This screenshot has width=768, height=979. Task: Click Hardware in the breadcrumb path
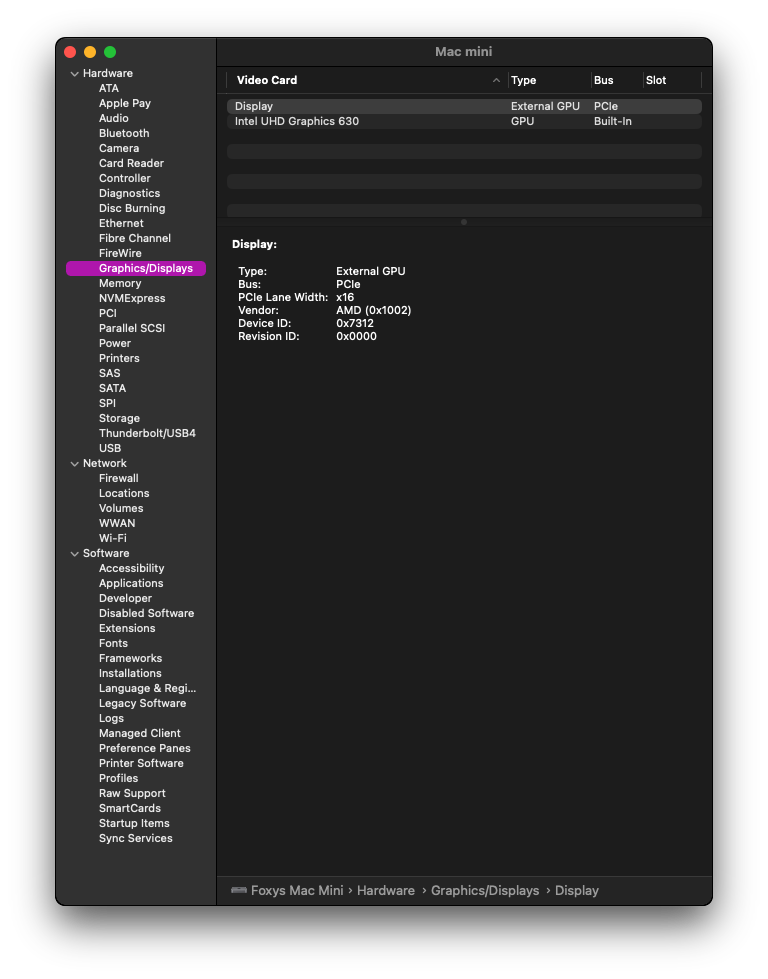tap(386, 890)
